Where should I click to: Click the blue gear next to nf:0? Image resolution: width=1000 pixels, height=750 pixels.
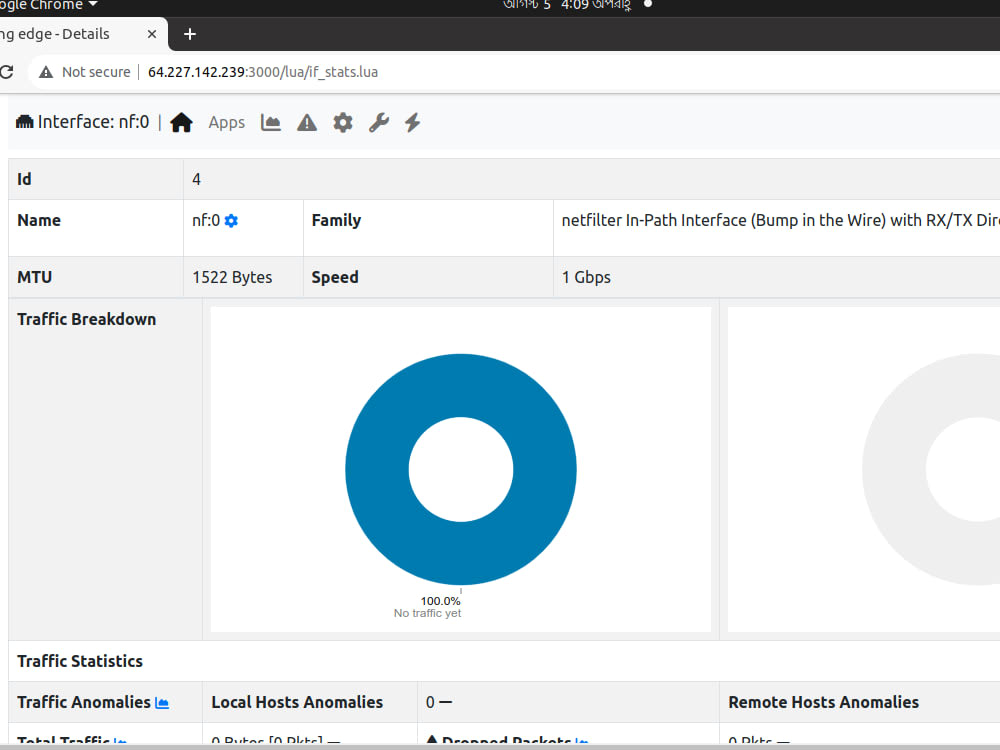232,221
